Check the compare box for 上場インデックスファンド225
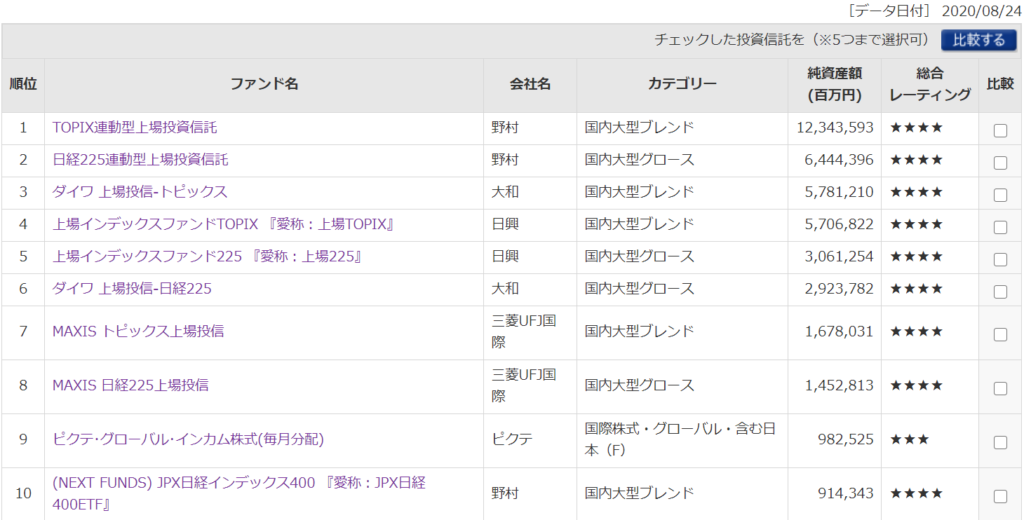 point(1000,259)
